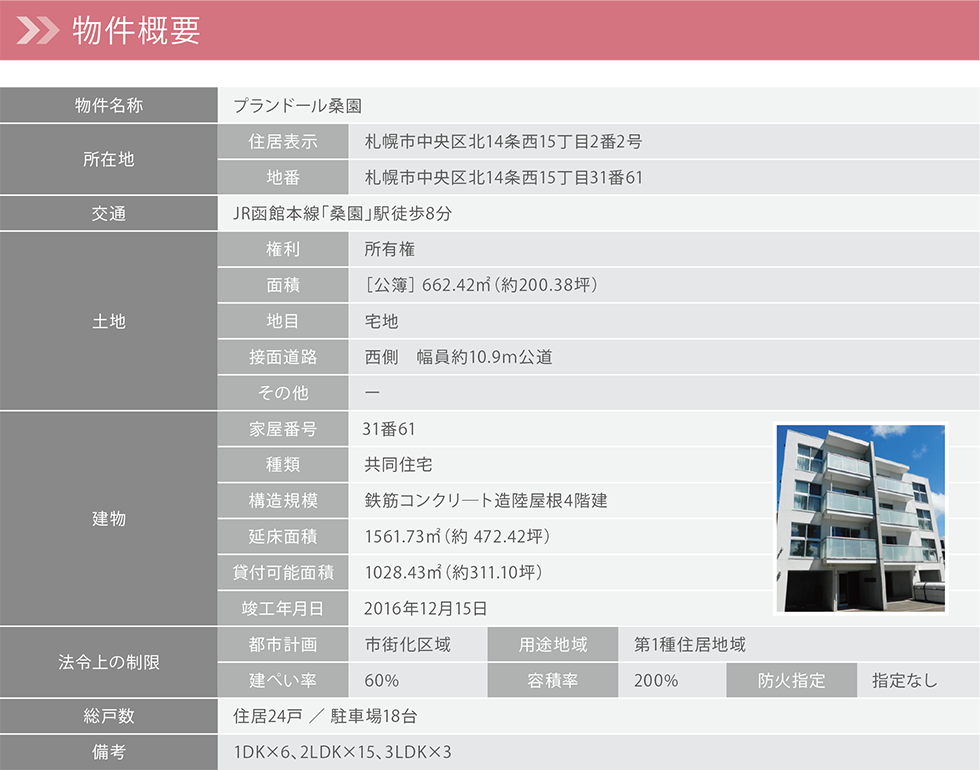Screen dimensions: 980x770
Task: Open the building photo thumbnail
Action: click(860, 518)
